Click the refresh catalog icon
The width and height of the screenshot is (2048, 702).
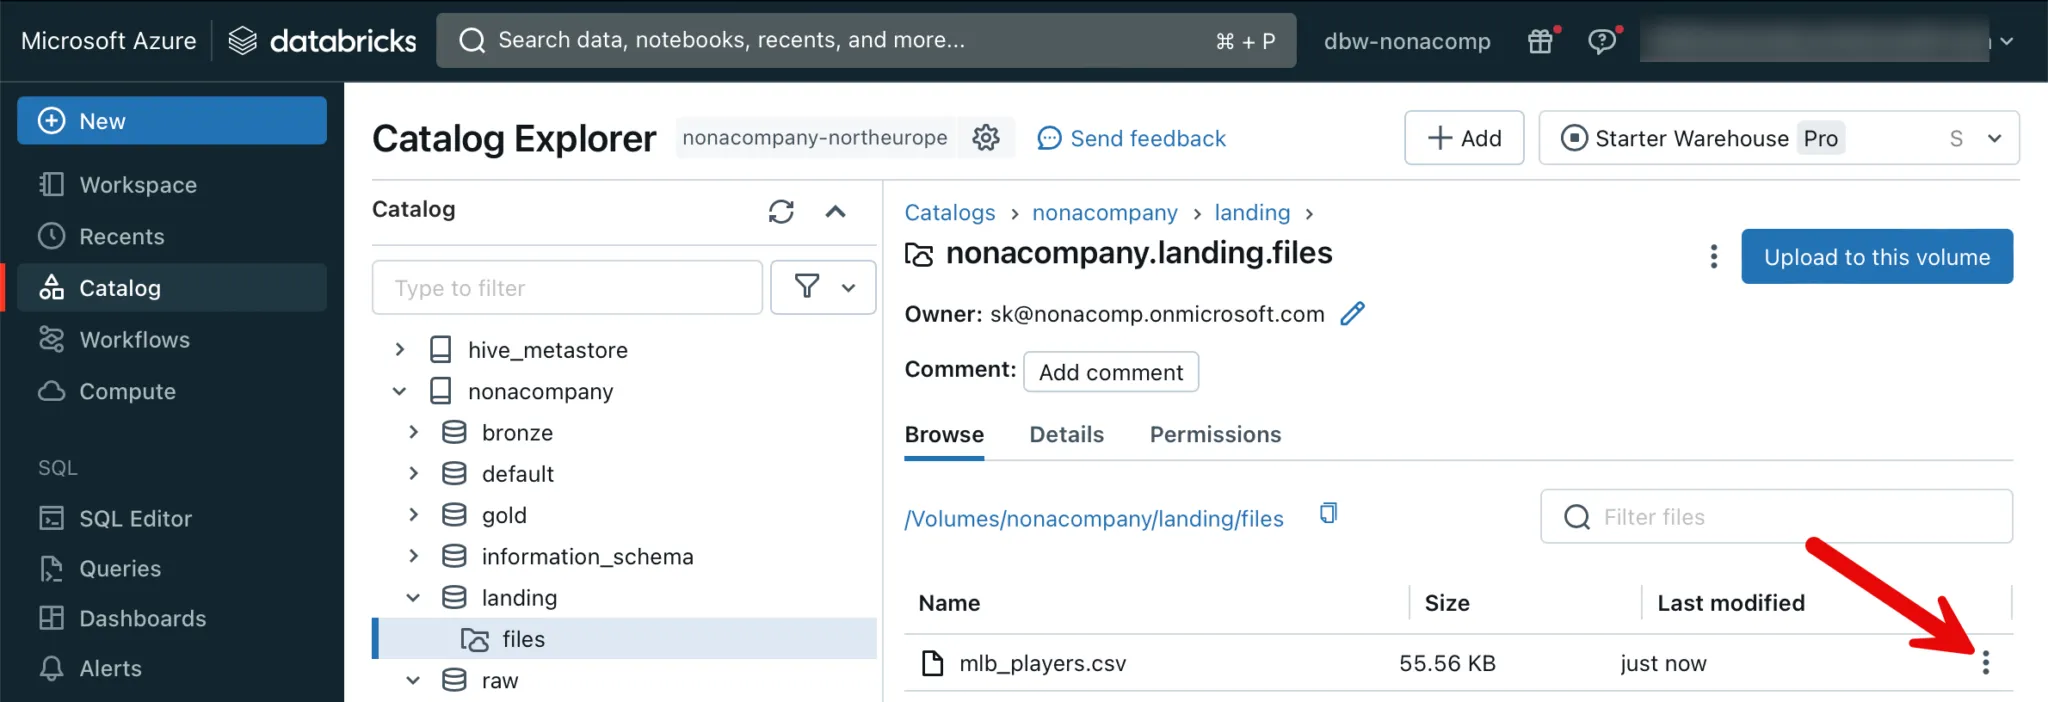(x=781, y=211)
